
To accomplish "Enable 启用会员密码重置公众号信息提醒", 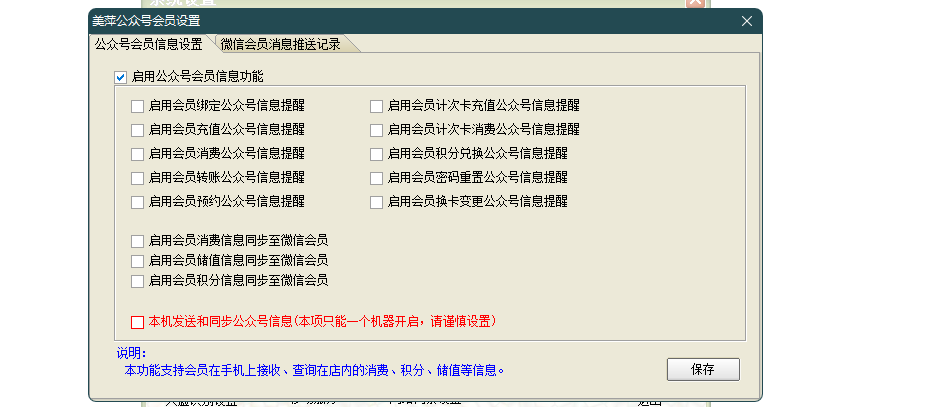I will point(376,178).
